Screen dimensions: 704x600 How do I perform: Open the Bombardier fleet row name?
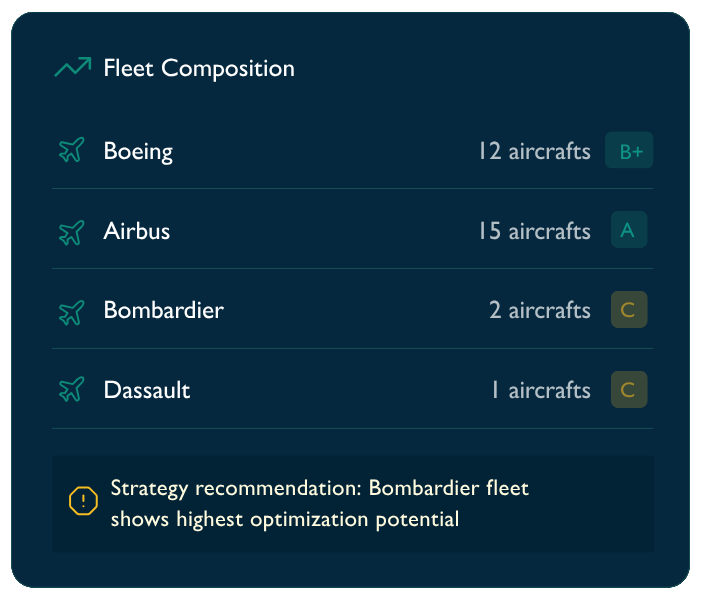[x=164, y=310]
